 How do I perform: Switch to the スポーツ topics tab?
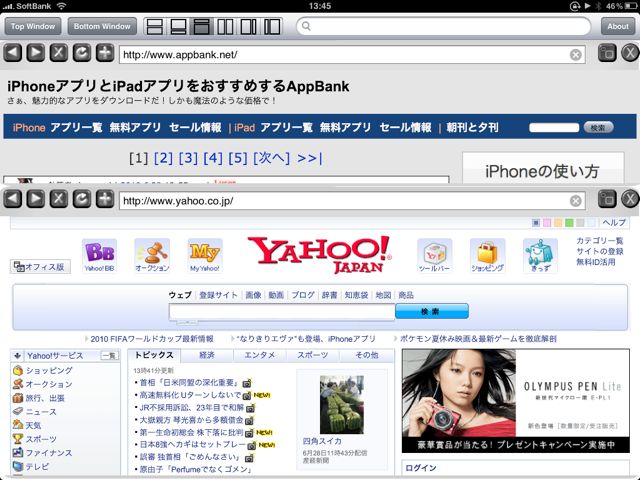tap(313, 355)
